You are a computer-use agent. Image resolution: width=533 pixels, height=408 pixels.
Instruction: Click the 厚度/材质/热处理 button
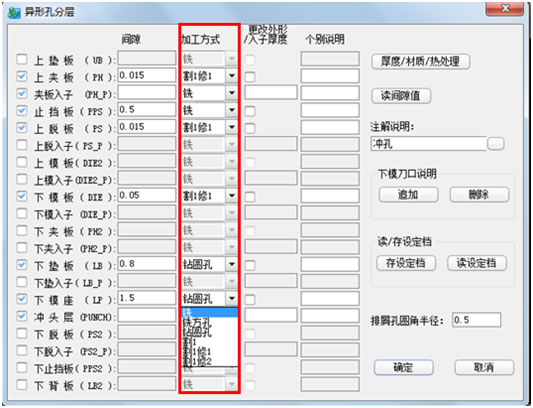click(420, 62)
